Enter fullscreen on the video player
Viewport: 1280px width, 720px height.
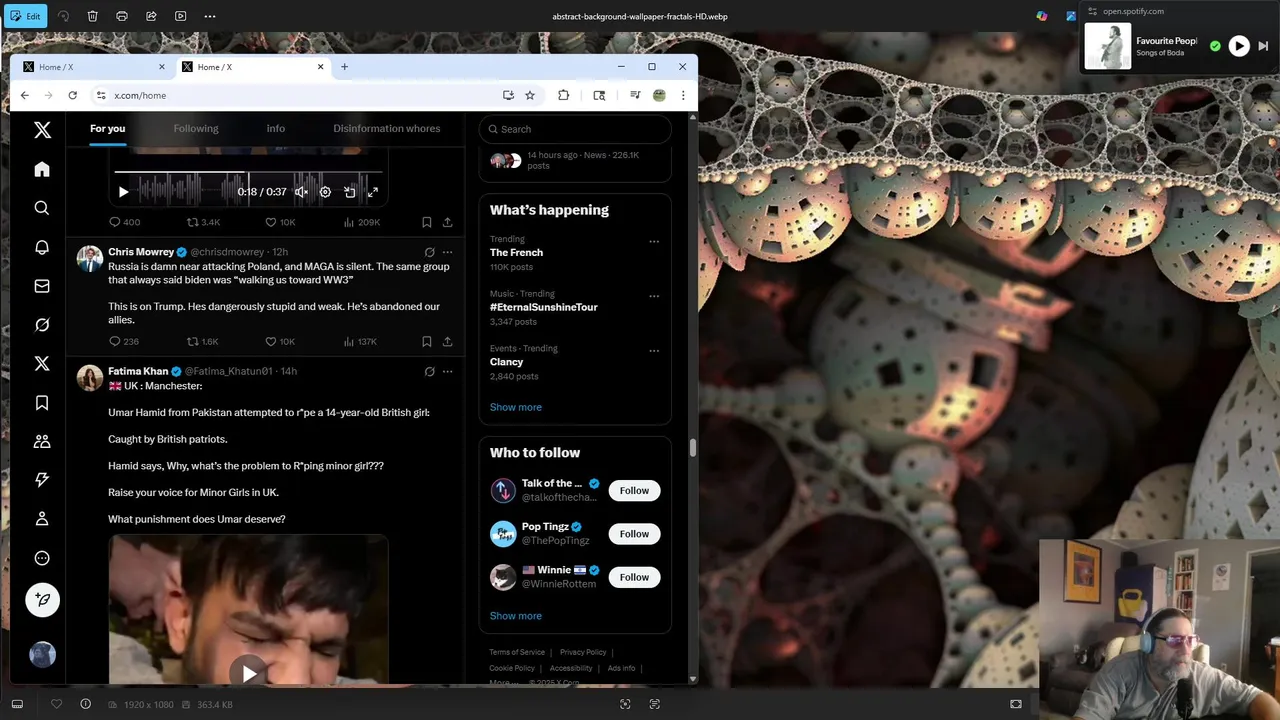click(x=373, y=192)
